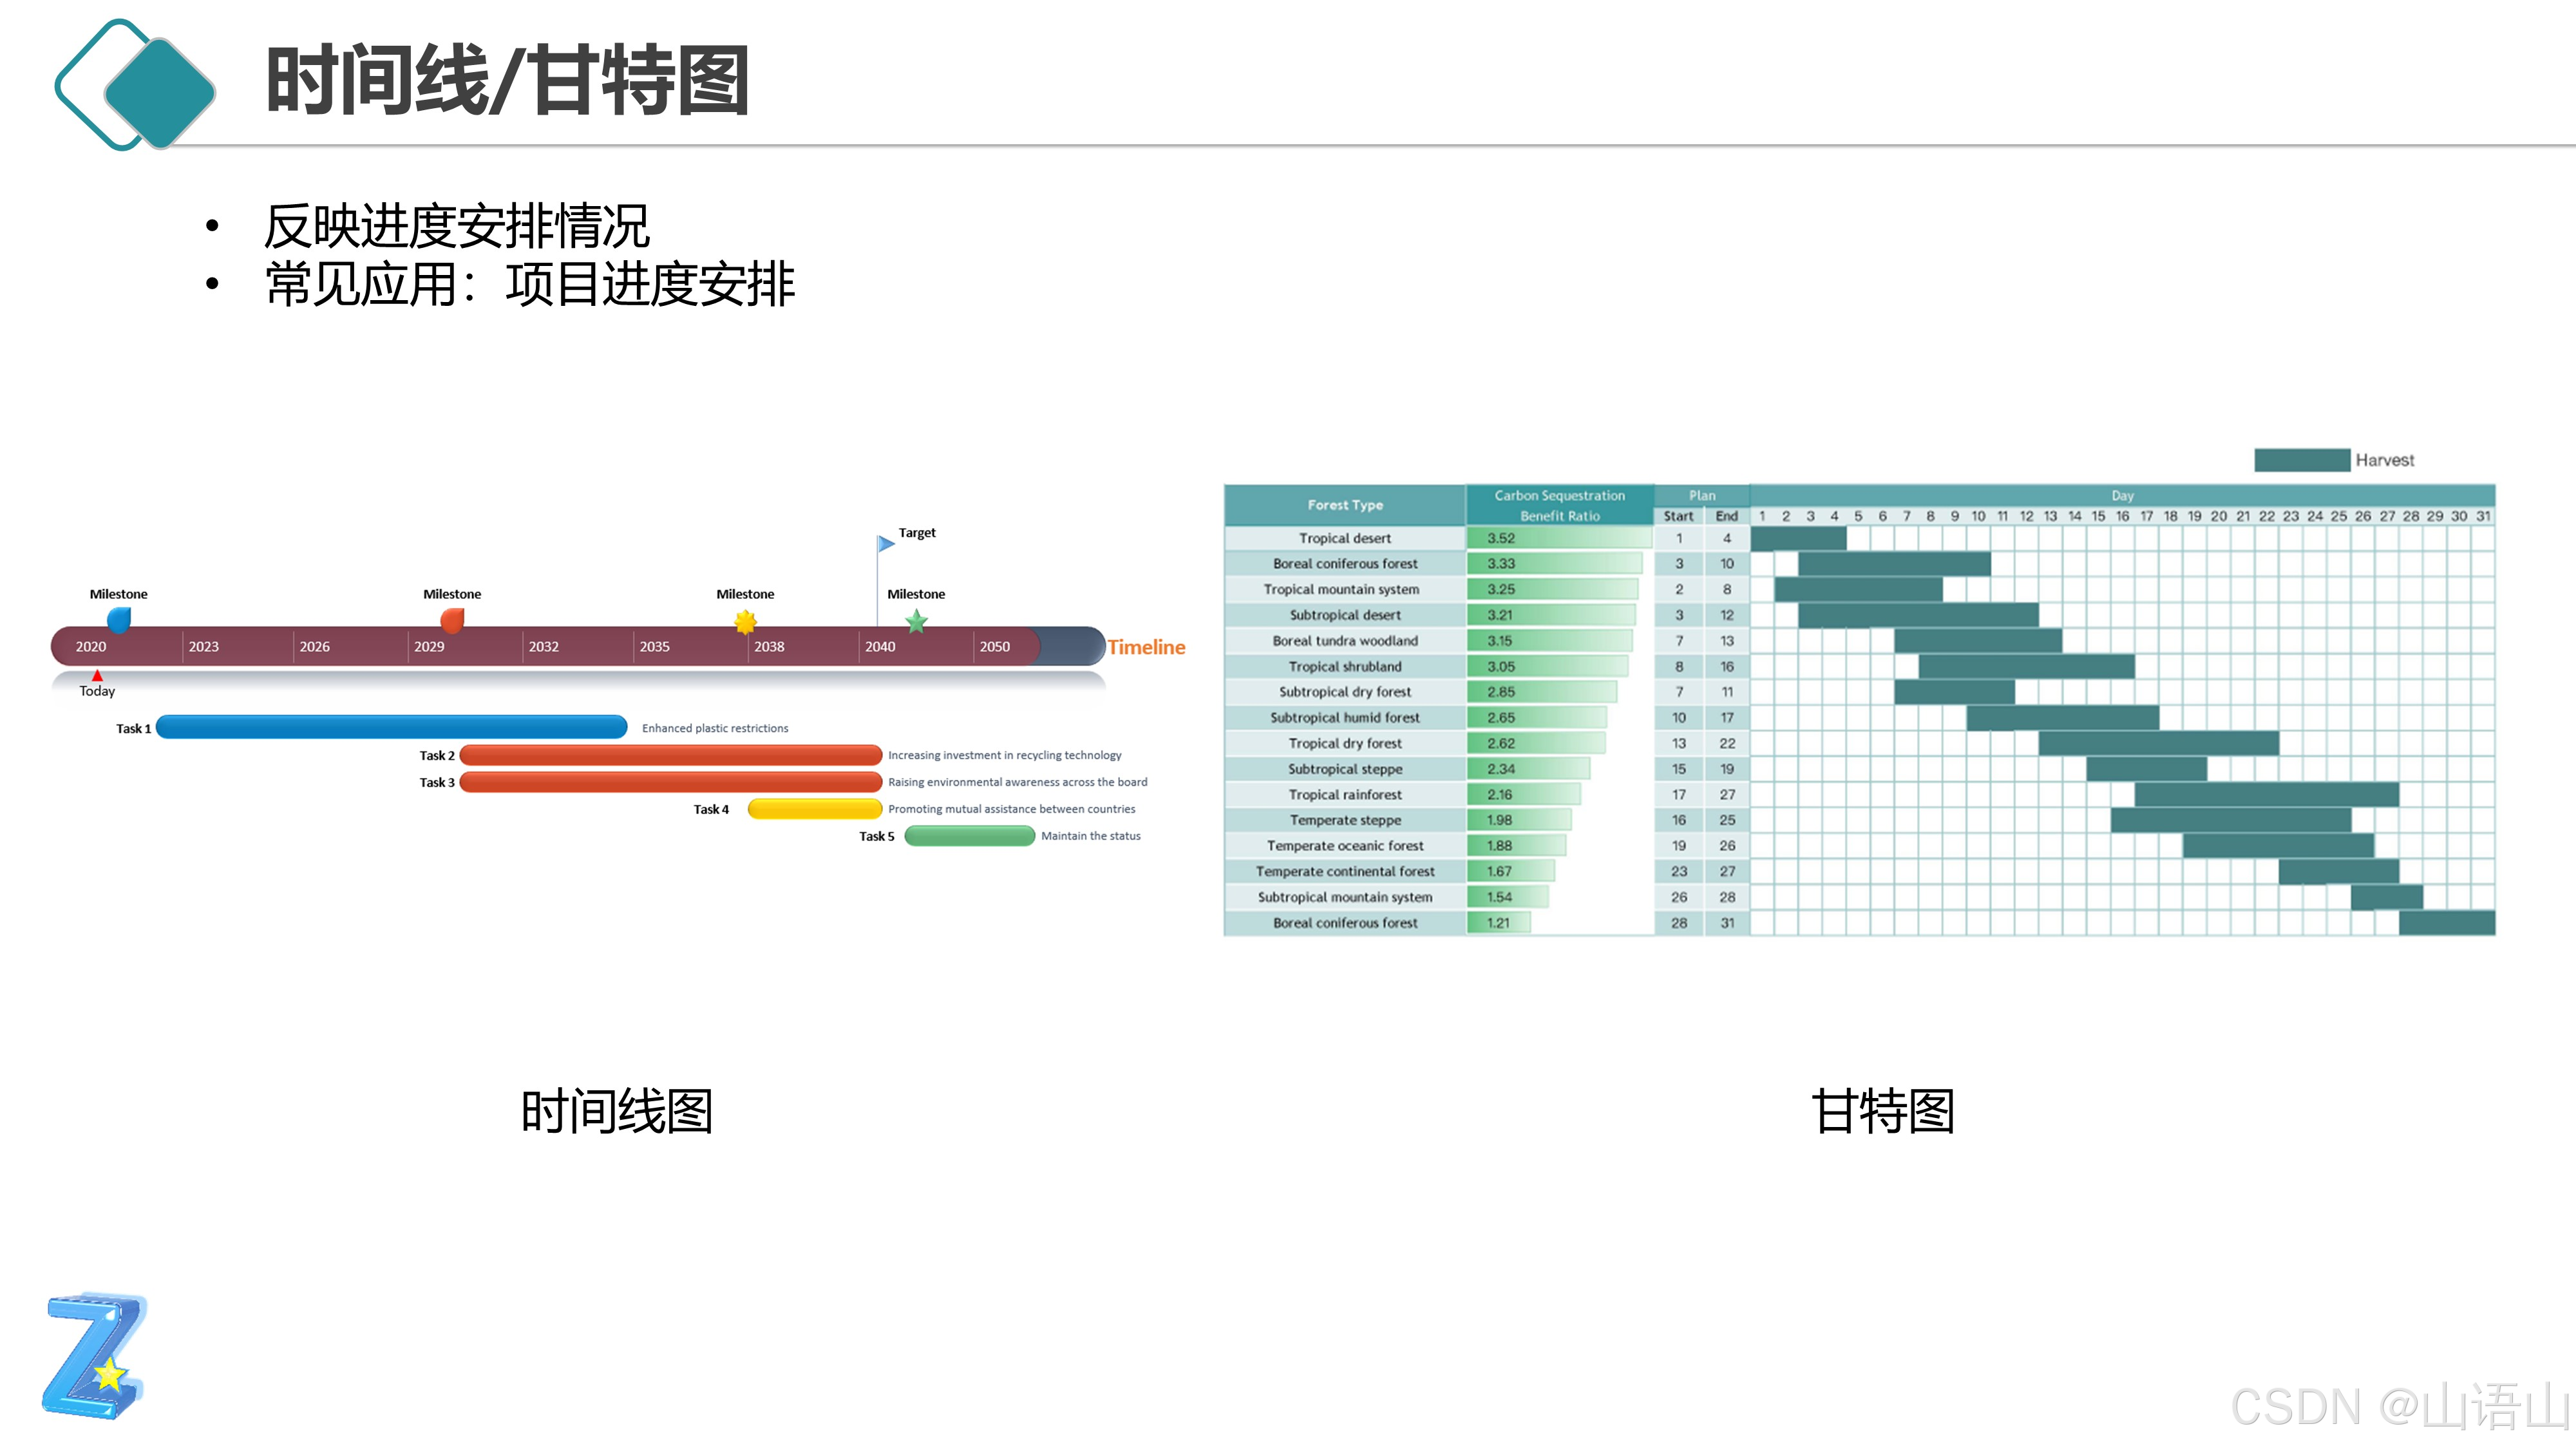Click the Forest Type column header
The height and width of the screenshot is (1449, 2576).
[x=1345, y=505]
